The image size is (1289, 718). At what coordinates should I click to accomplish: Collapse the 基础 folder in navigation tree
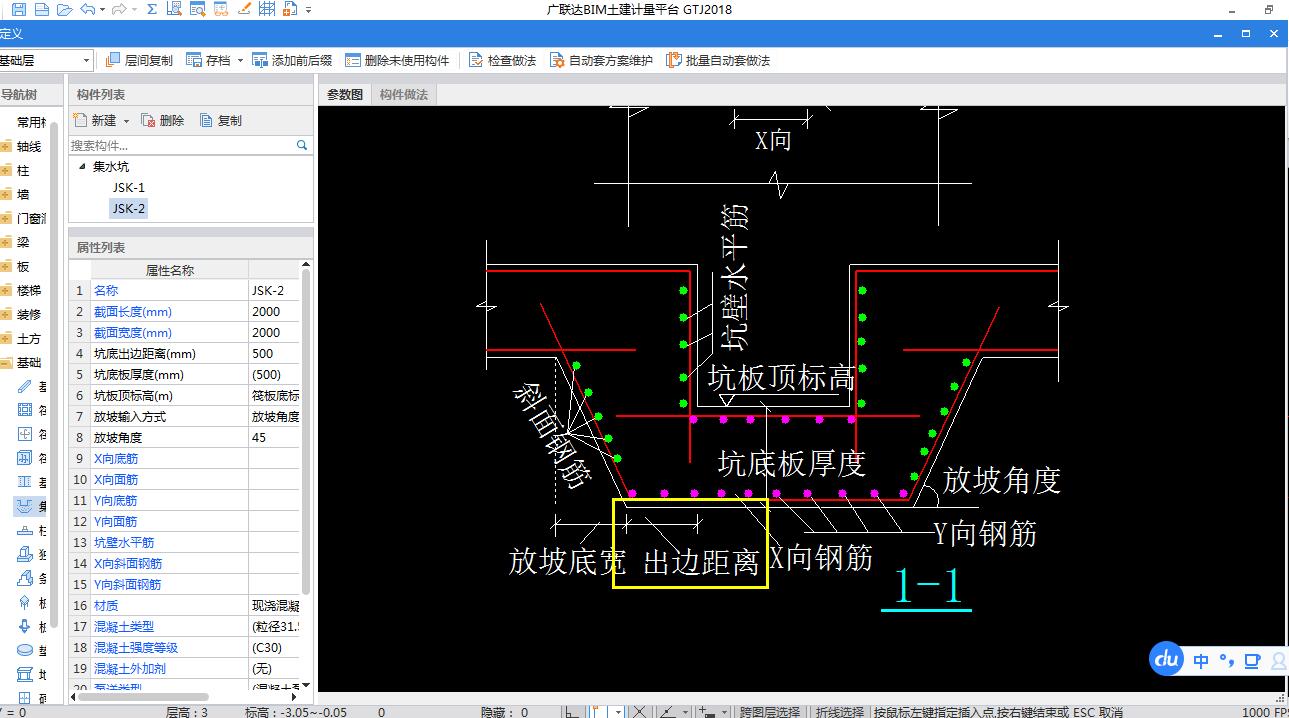[x=6, y=362]
